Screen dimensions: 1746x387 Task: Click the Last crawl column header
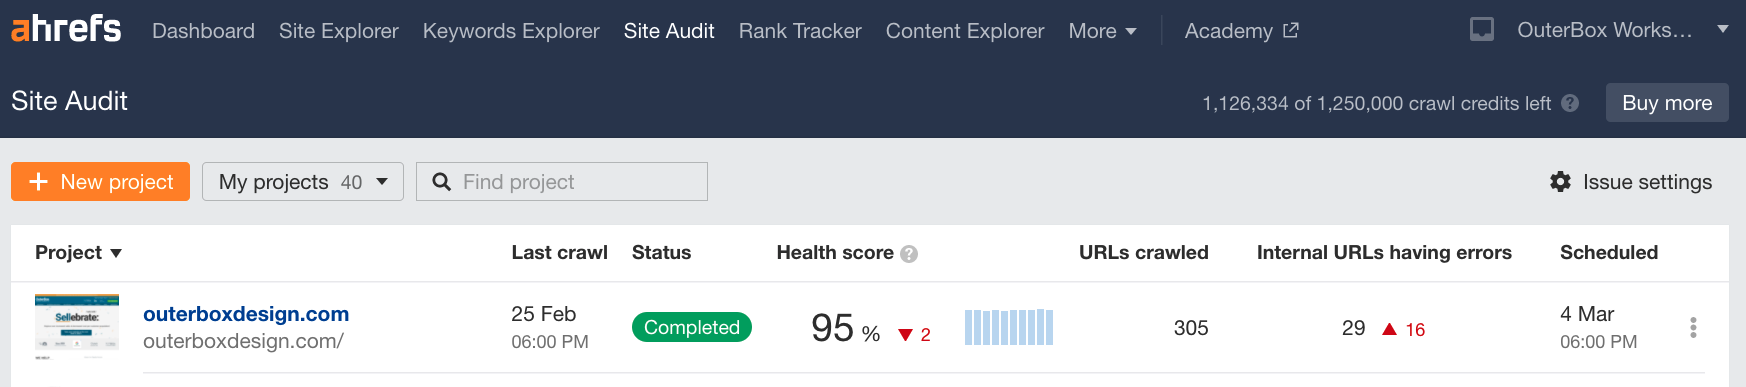pyautogui.click(x=559, y=253)
